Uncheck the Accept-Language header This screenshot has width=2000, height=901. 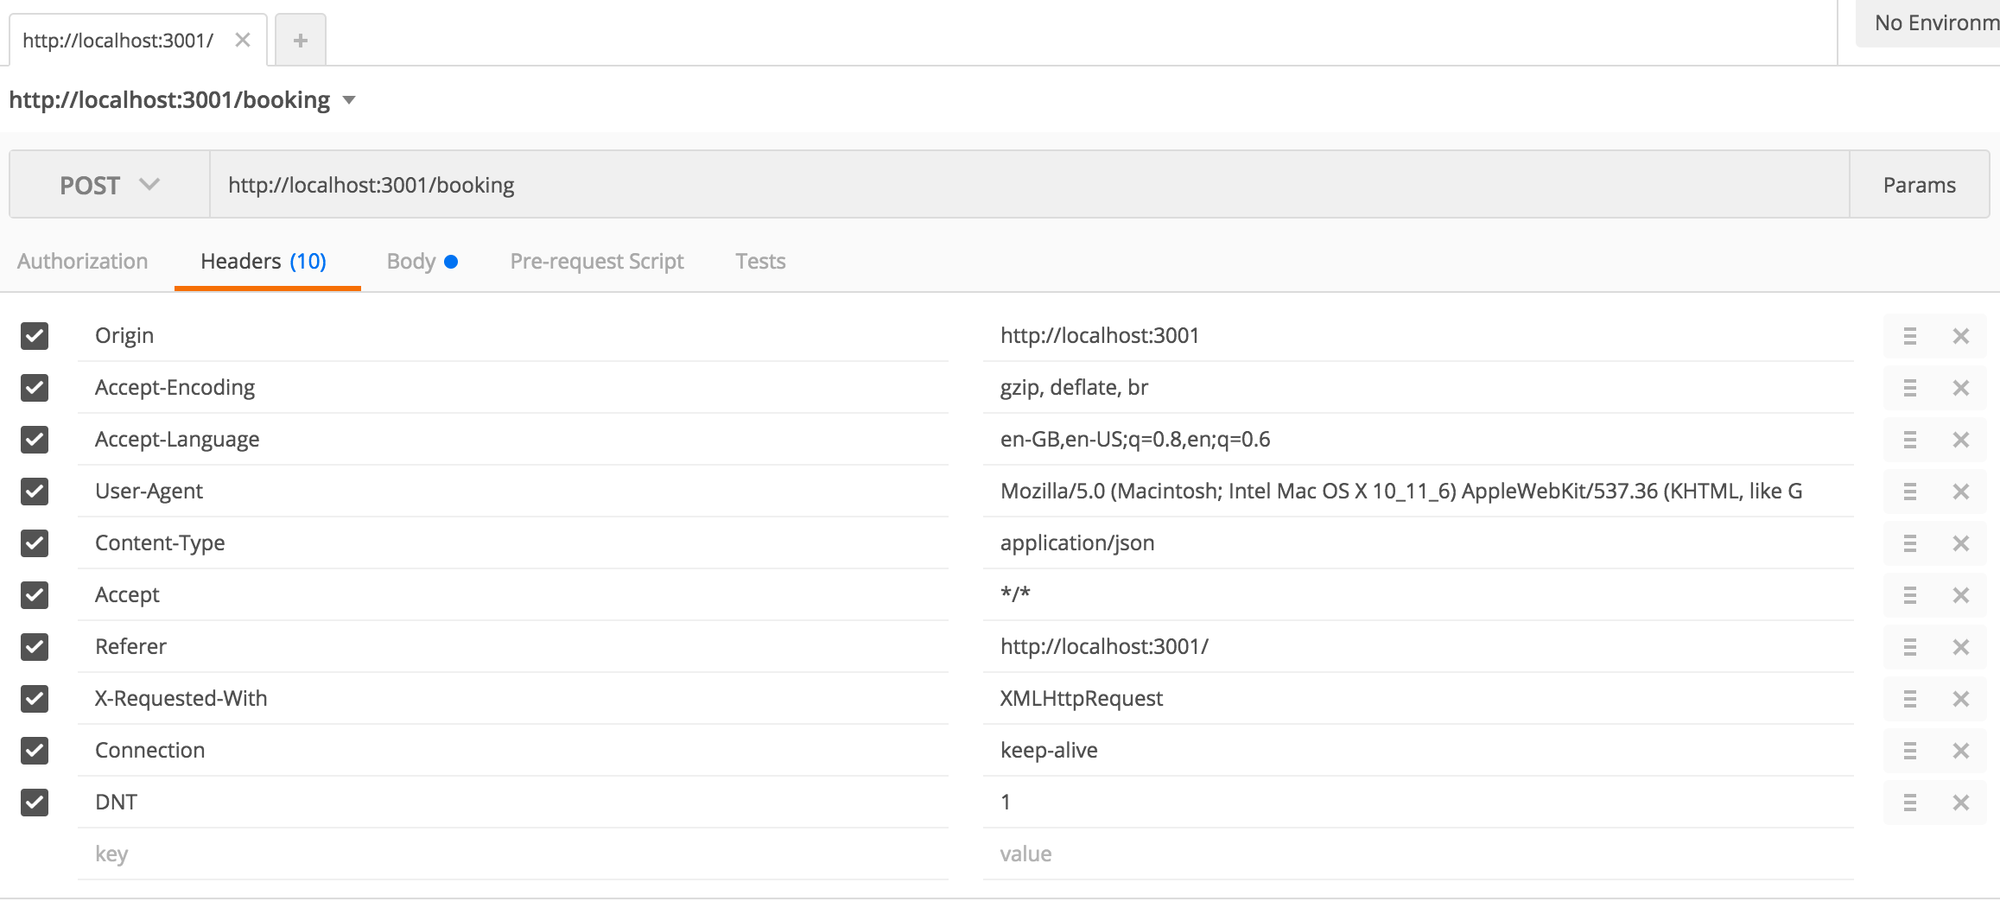35,440
